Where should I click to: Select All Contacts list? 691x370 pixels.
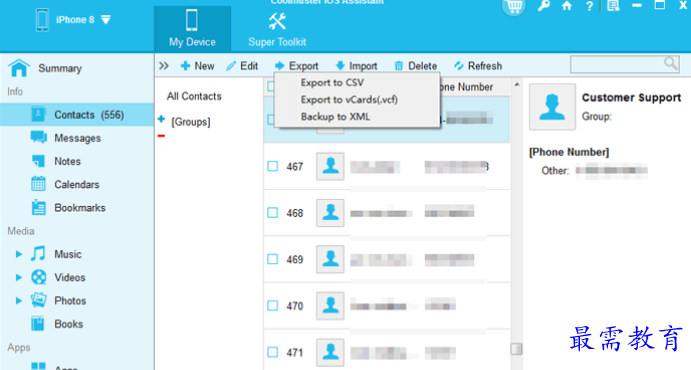point(194,96)
